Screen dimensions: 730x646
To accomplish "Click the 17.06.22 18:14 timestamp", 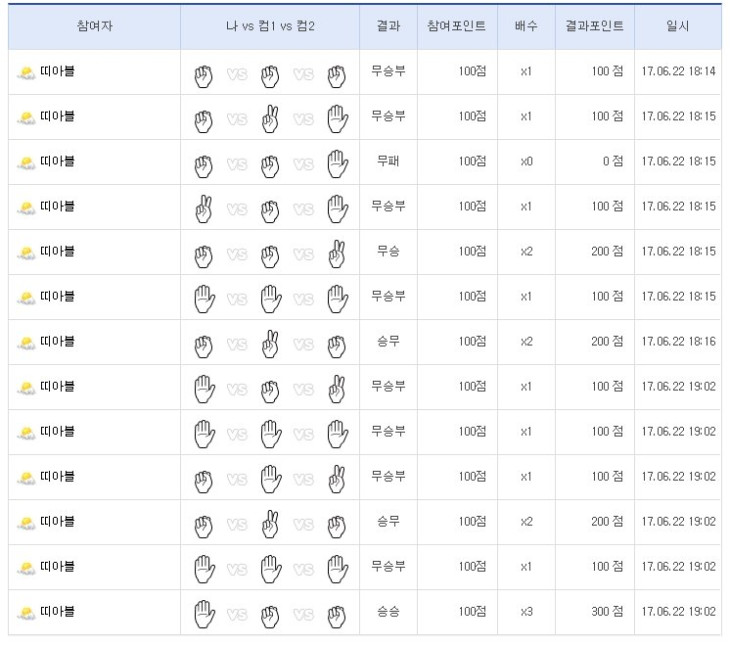I will pyautogui.click(x=678, y=71).
